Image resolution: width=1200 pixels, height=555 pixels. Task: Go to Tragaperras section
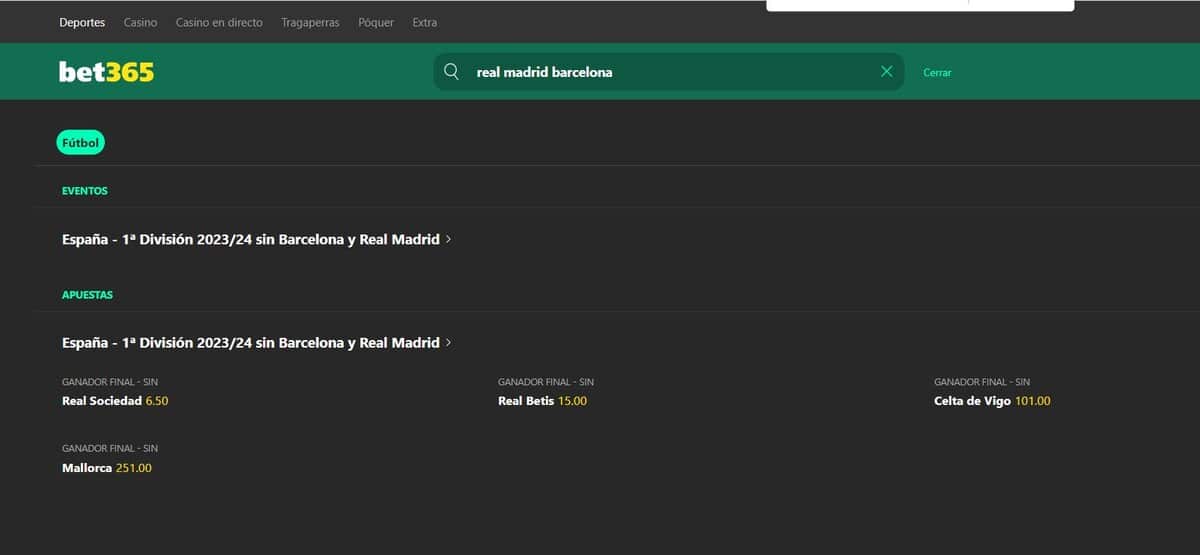[x=310, y=22]
